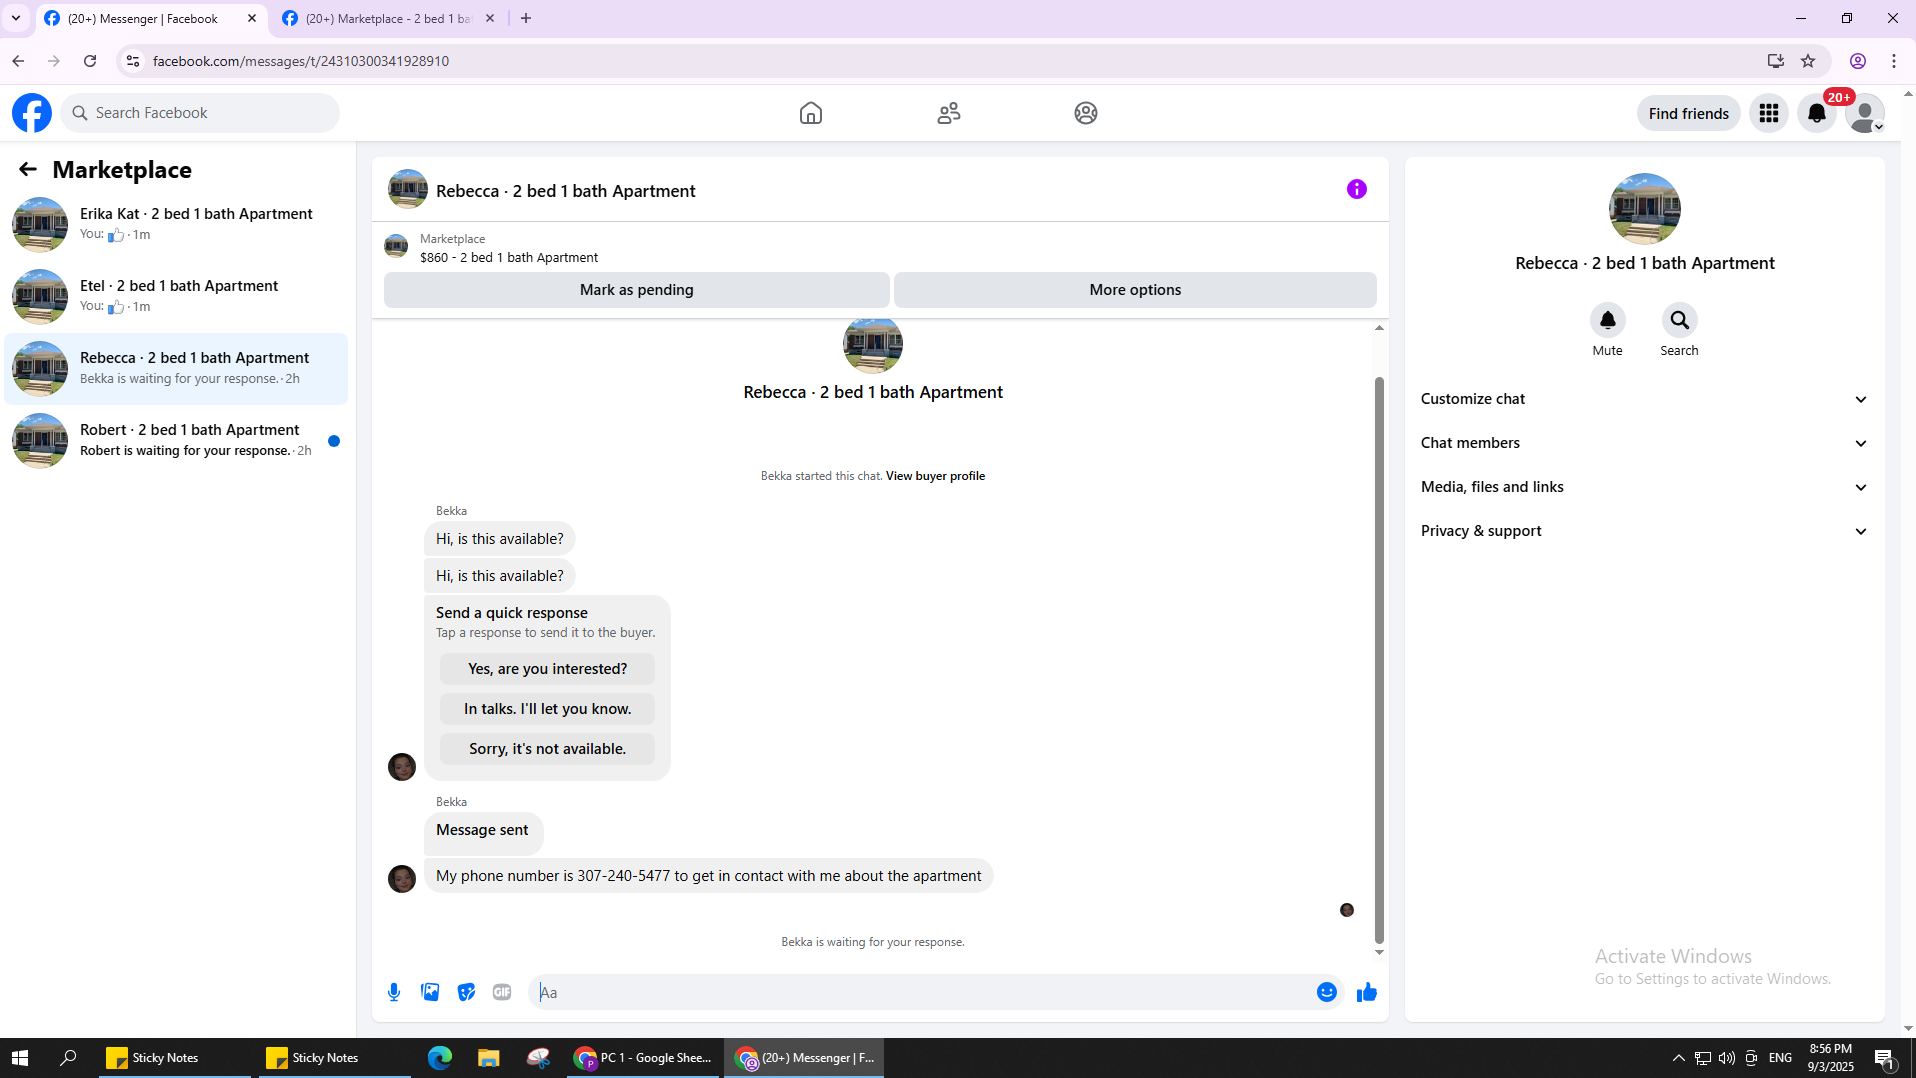Send quick reply 'Yes, are you interested?'
The image size is (1916, 1078).
(548, 669)
